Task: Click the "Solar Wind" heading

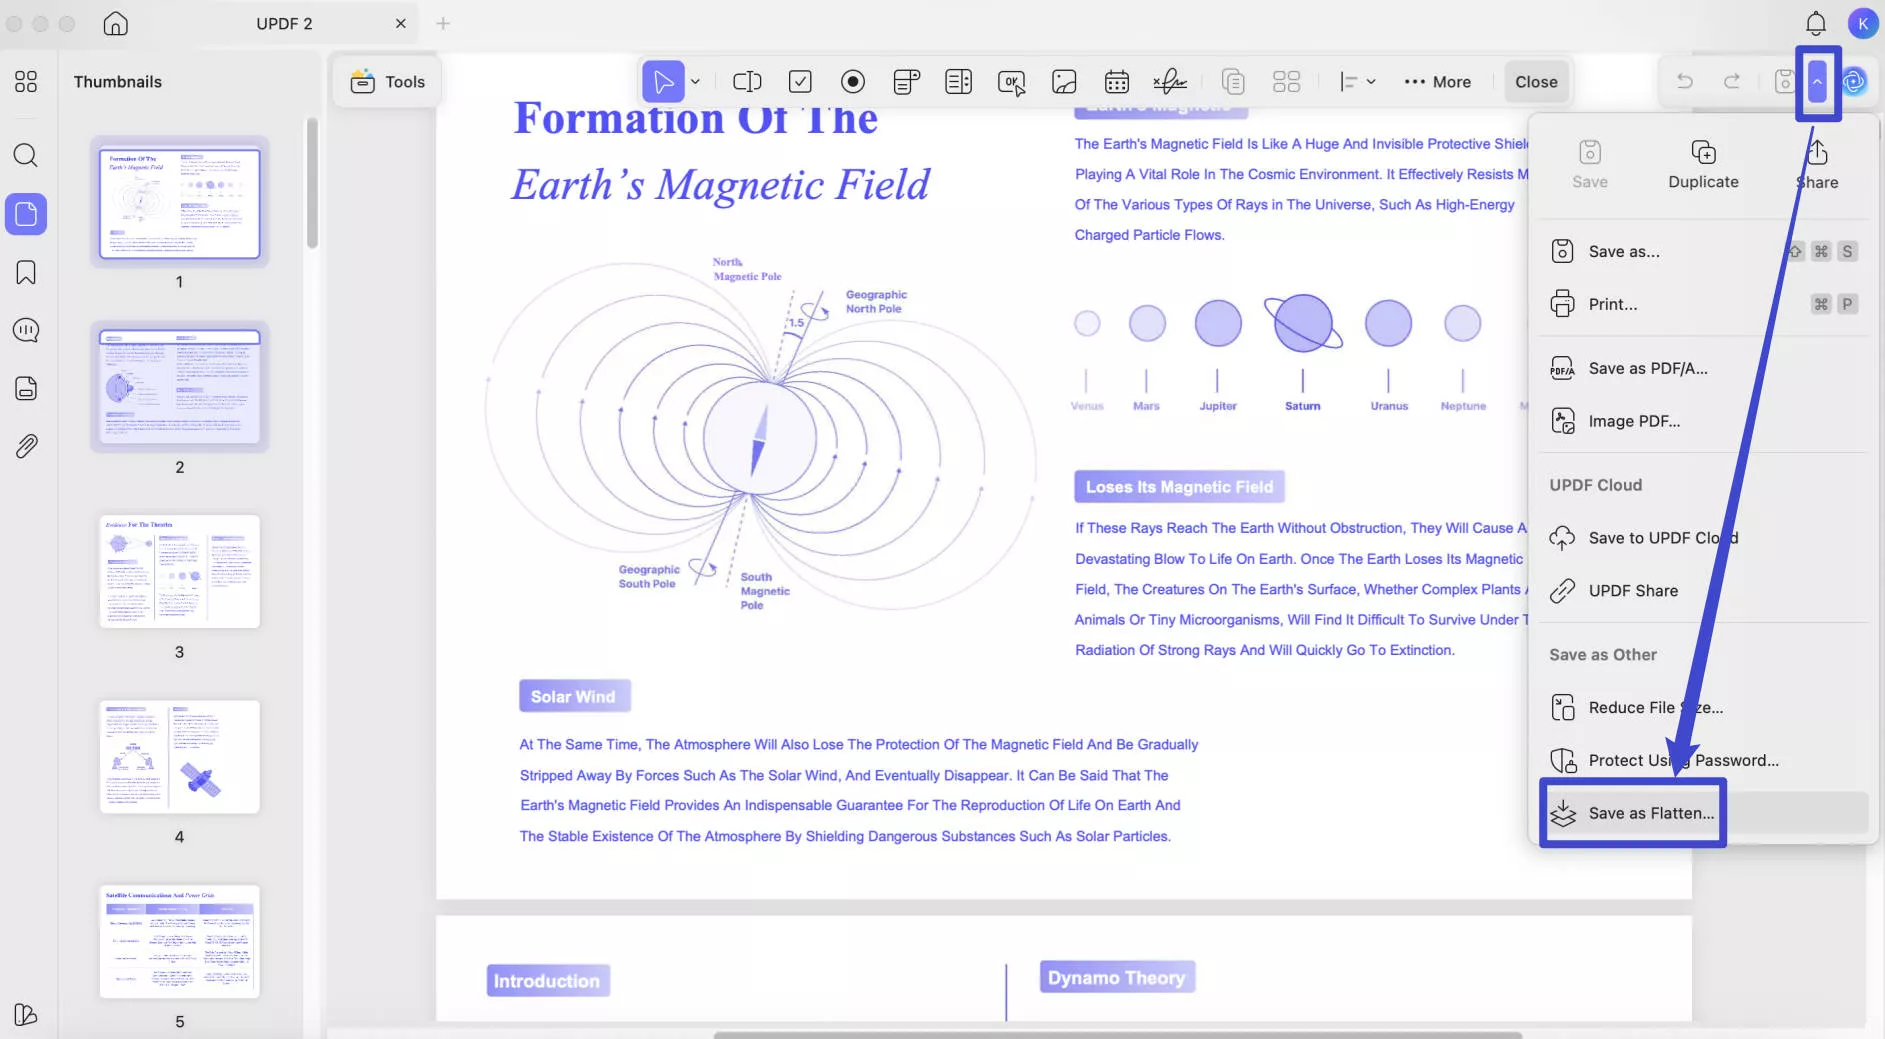Action: coord(573,697)
